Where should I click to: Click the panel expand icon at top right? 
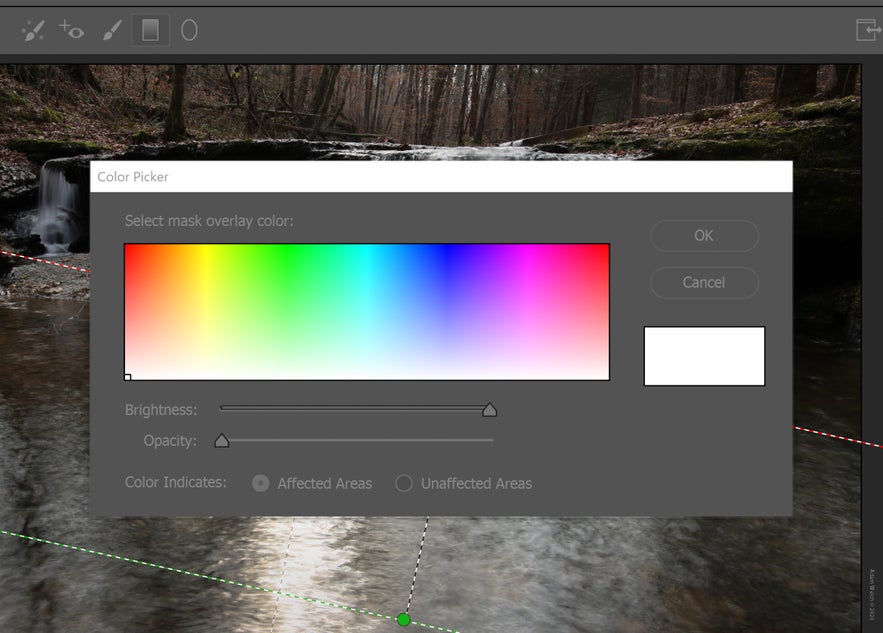pos(866,30)
